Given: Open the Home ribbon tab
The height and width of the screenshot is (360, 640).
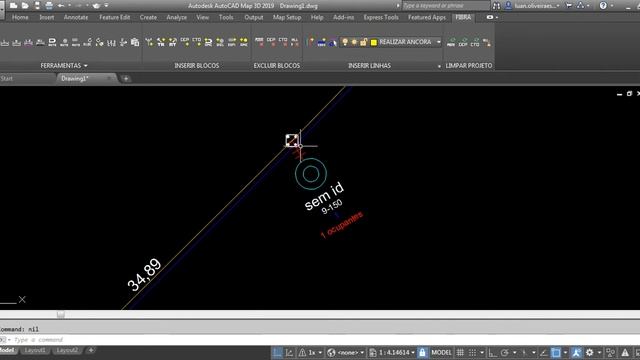Looking at the screenshot, I should click(x=20, y=17).
